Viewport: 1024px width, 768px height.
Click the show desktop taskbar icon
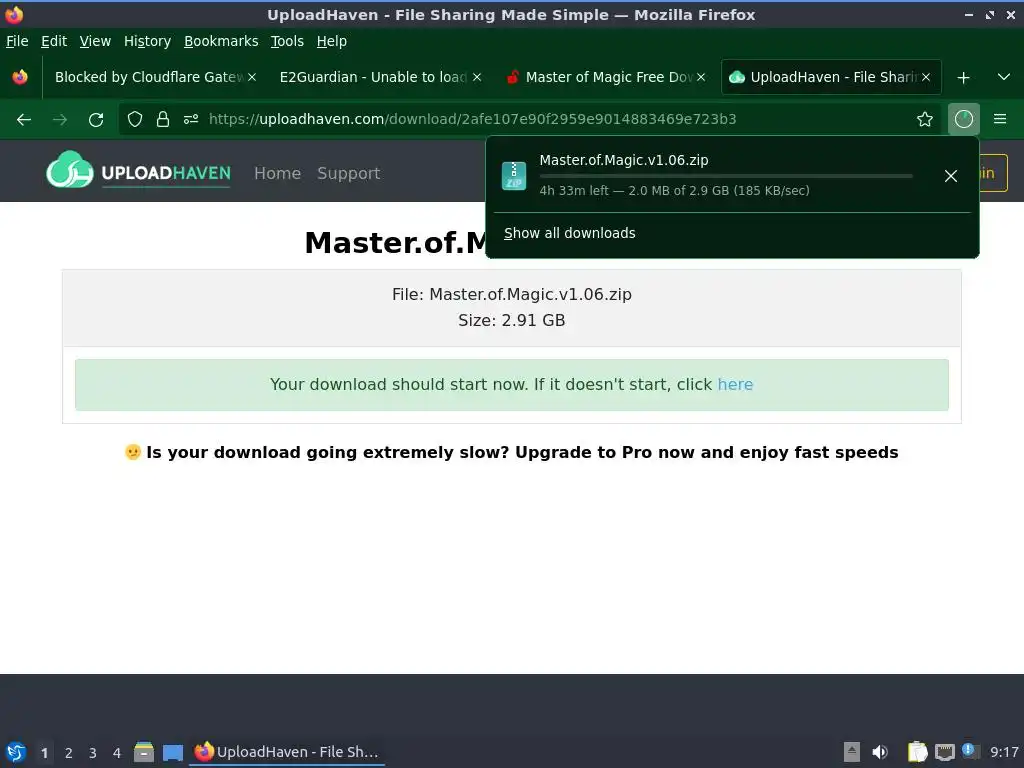[x=172, y=752]
